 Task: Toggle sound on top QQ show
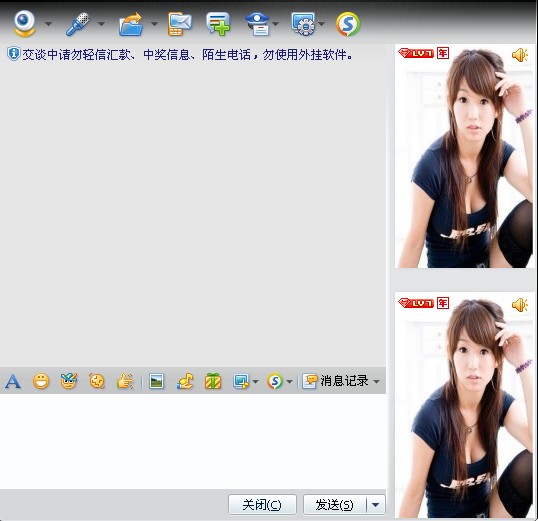point(520,55)
